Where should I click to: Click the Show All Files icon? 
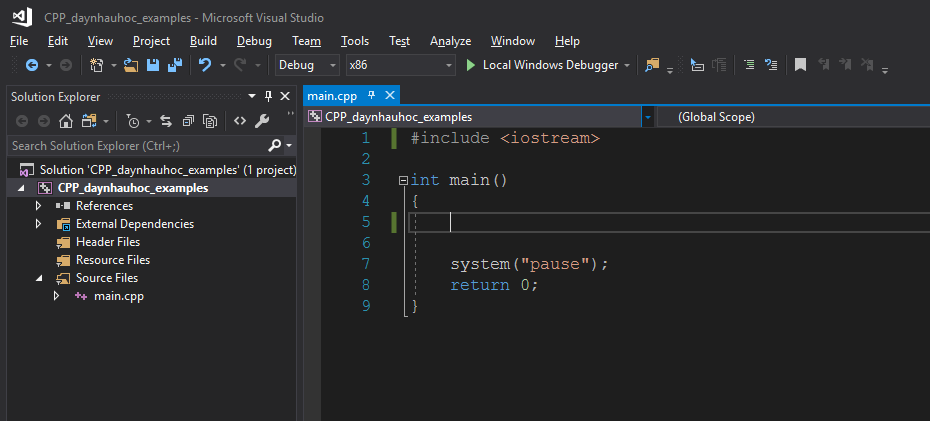tap(210, 122)
